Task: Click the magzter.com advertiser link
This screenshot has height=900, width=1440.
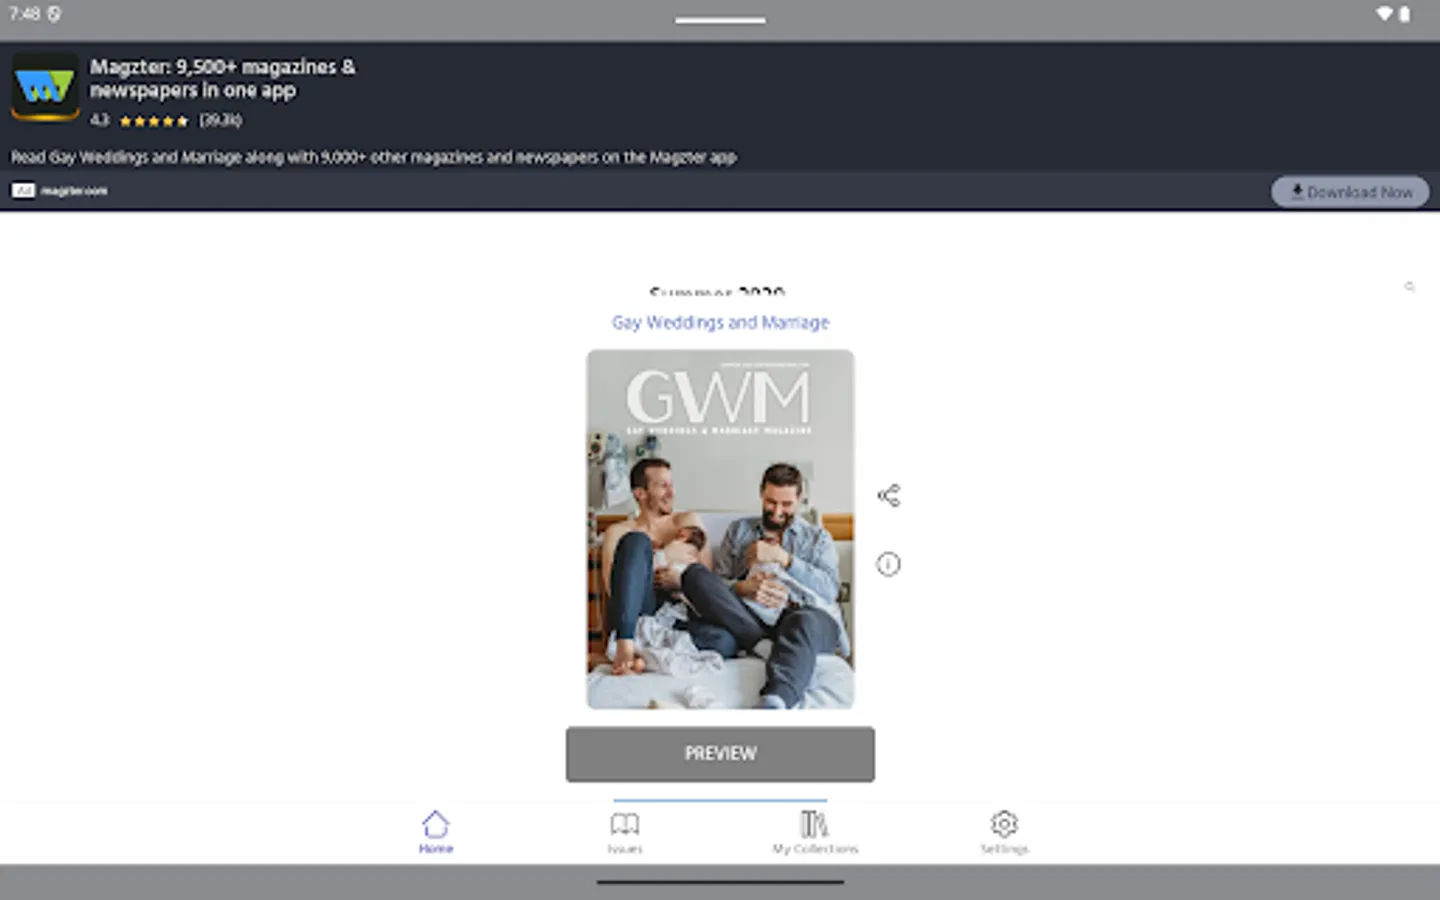Action: click(74, 190)
